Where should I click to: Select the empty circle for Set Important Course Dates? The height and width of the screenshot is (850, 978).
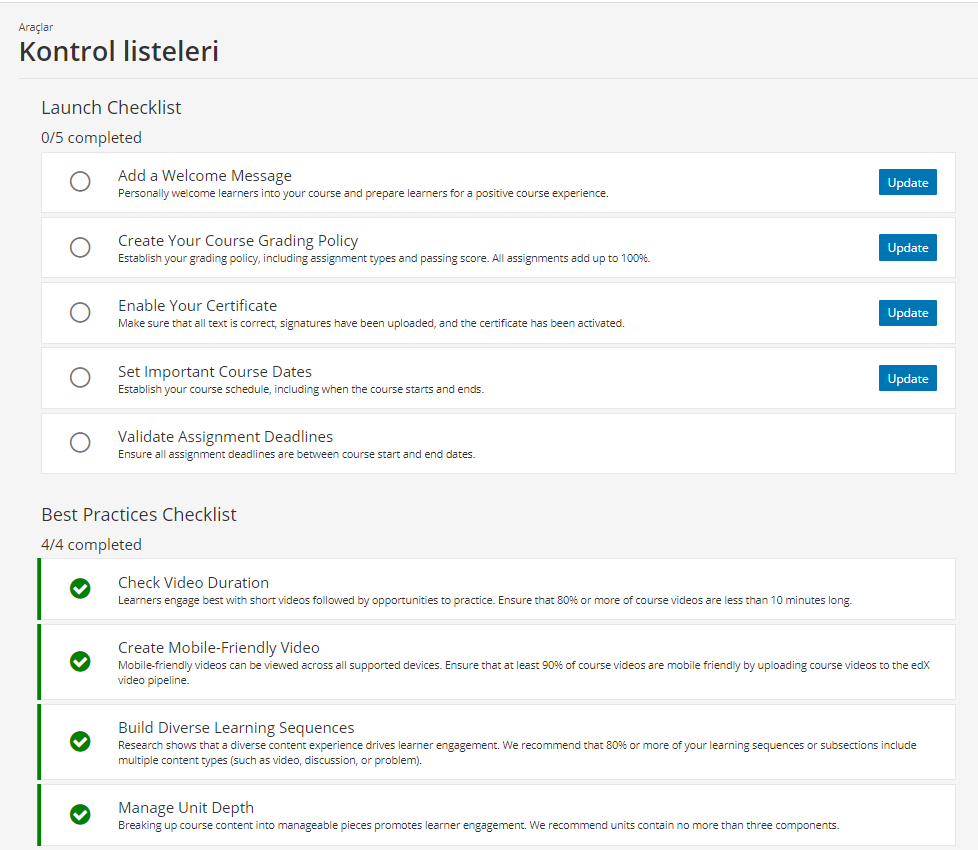80,377
